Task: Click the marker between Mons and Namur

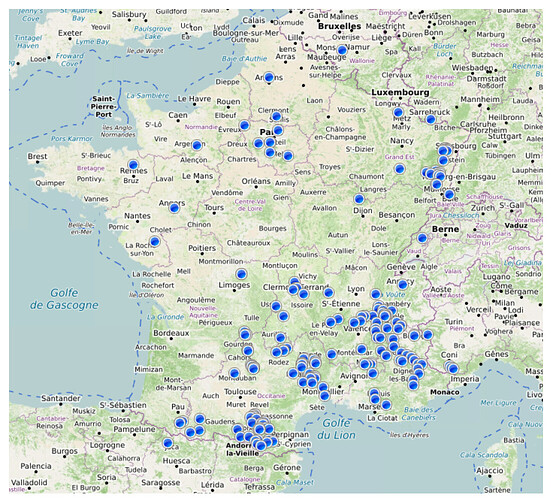Action: coord(342,50)
